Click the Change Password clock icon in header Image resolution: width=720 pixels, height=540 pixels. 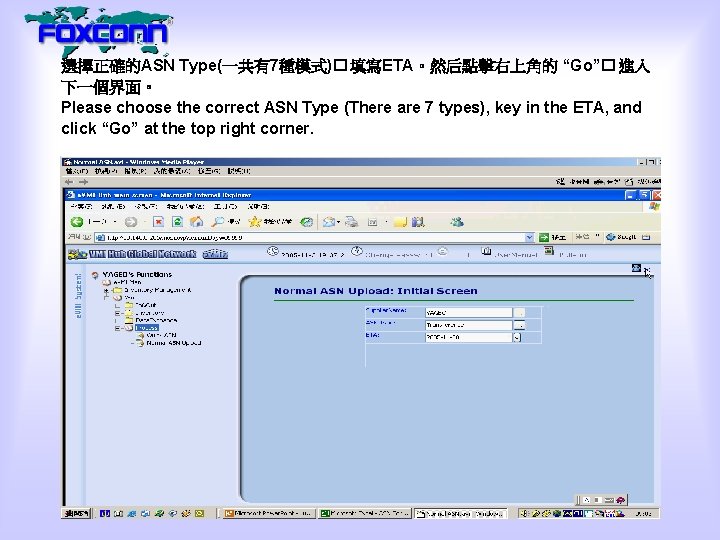click(357, 252)
